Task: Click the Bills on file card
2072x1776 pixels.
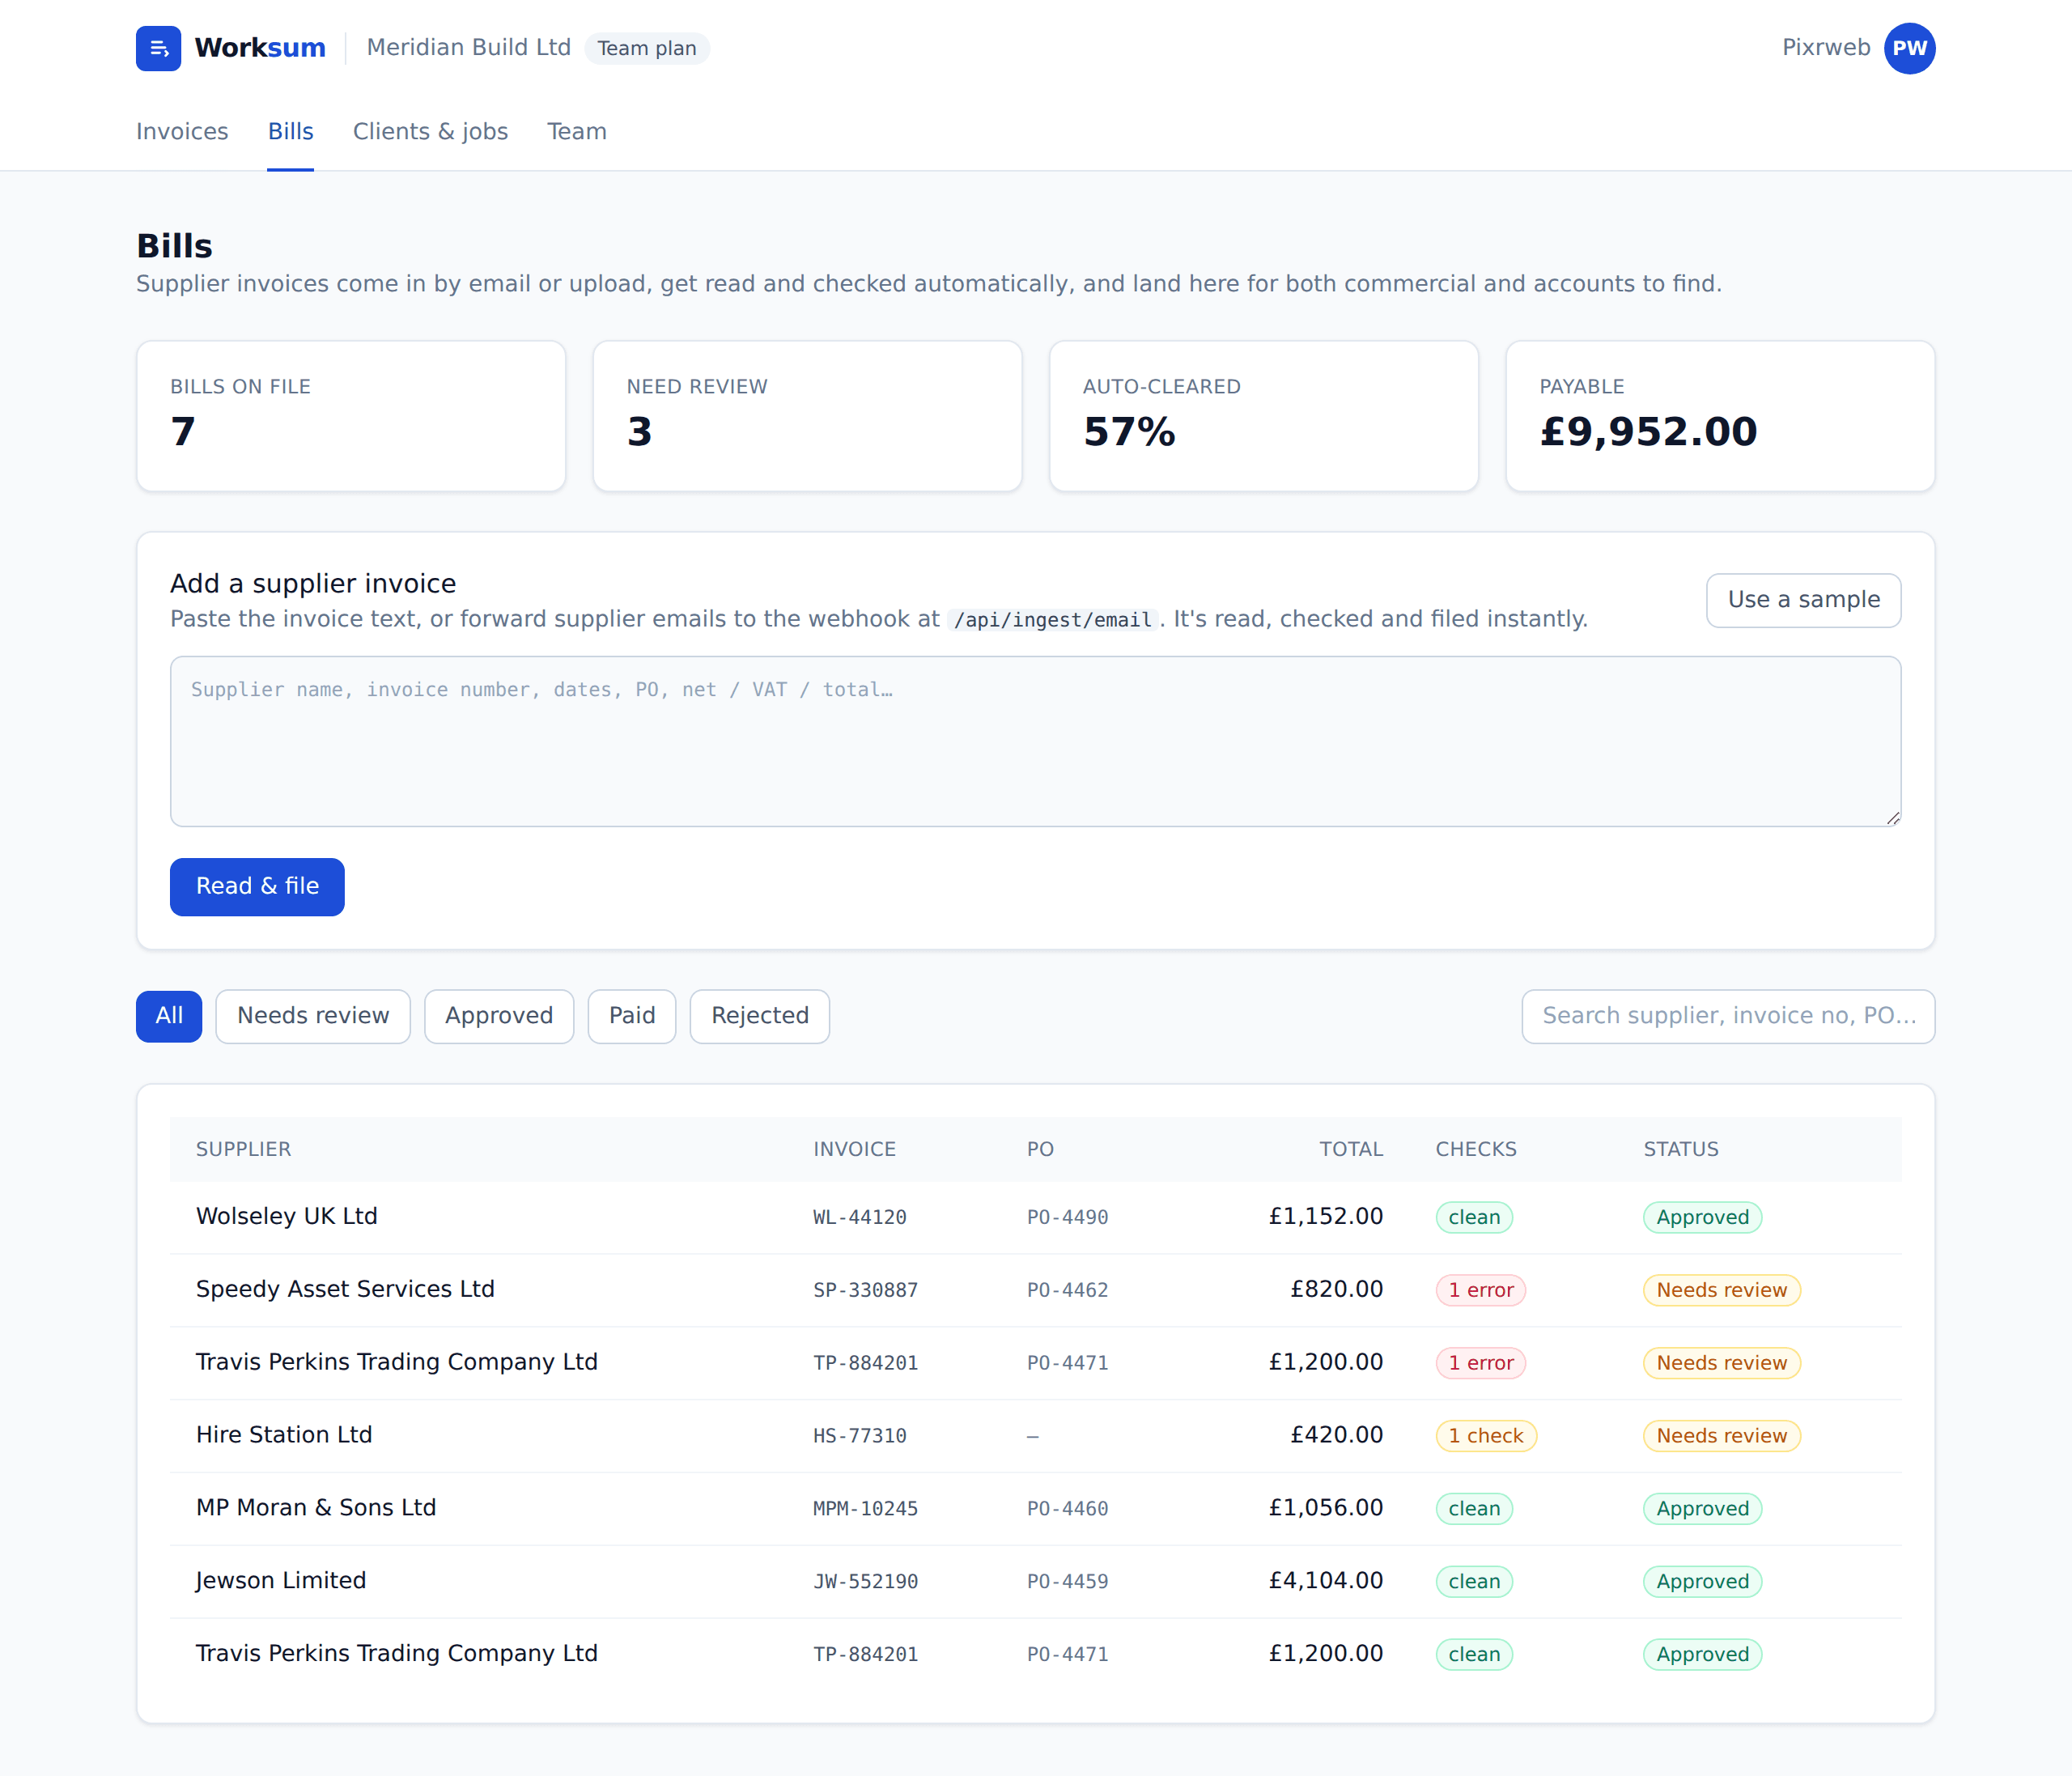Action: 351,416
